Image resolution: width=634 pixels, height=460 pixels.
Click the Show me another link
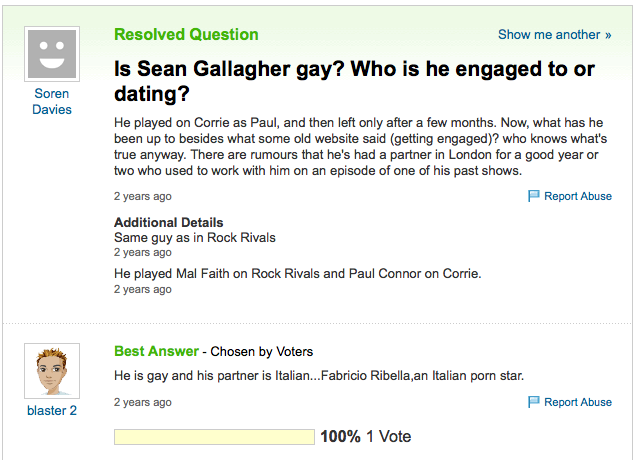[554, 35]
